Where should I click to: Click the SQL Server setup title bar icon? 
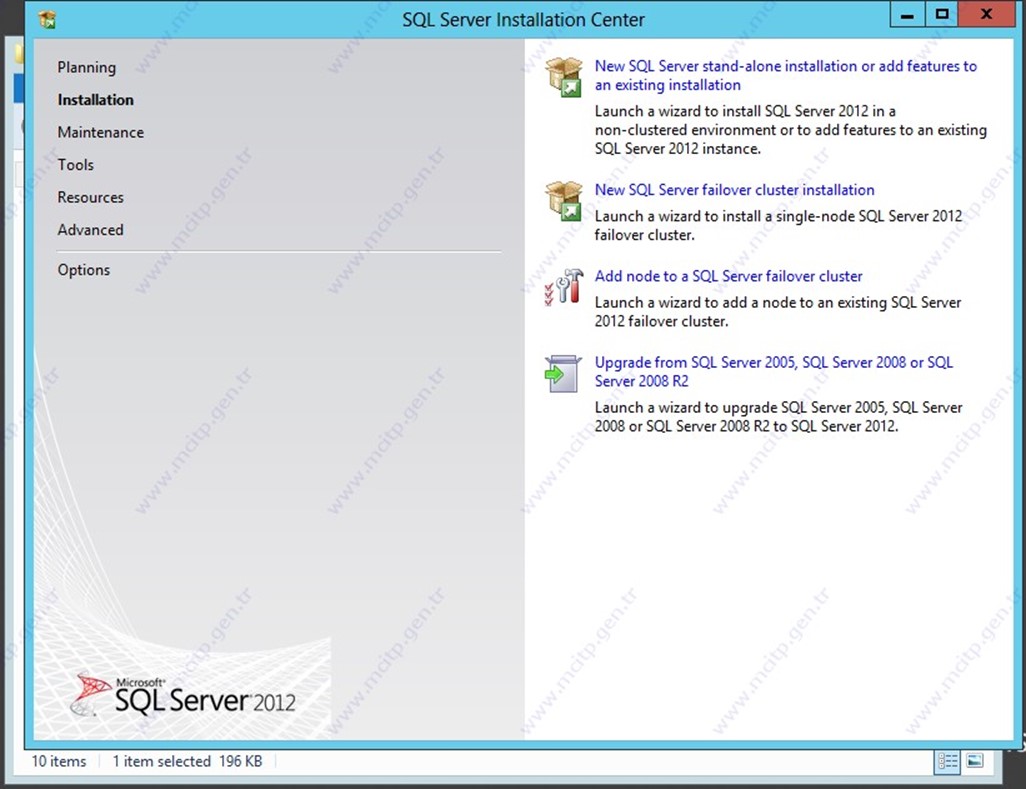pyautogui.click(x=47, y=20)
